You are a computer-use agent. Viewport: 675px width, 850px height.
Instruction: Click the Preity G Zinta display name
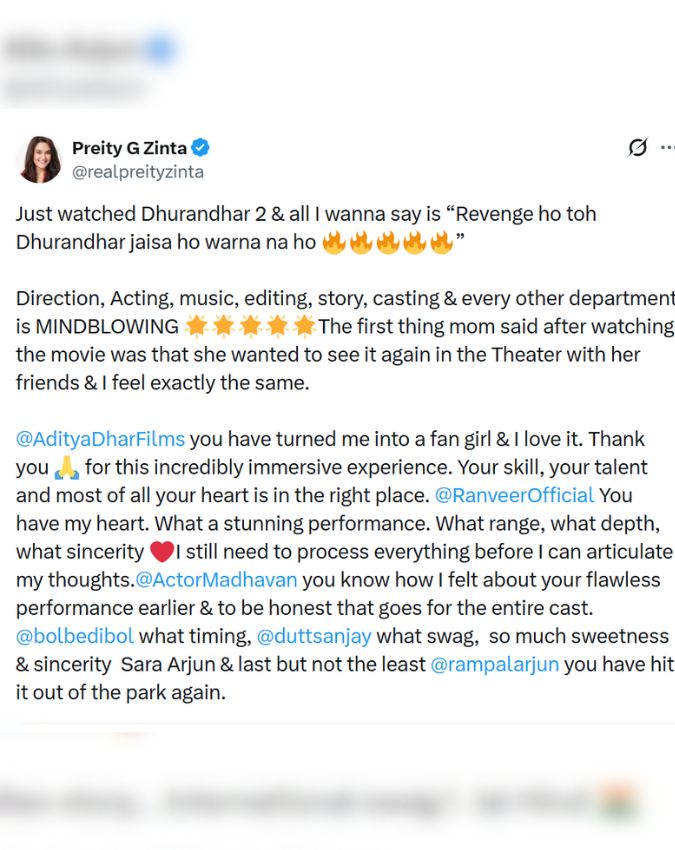(129, 148)
